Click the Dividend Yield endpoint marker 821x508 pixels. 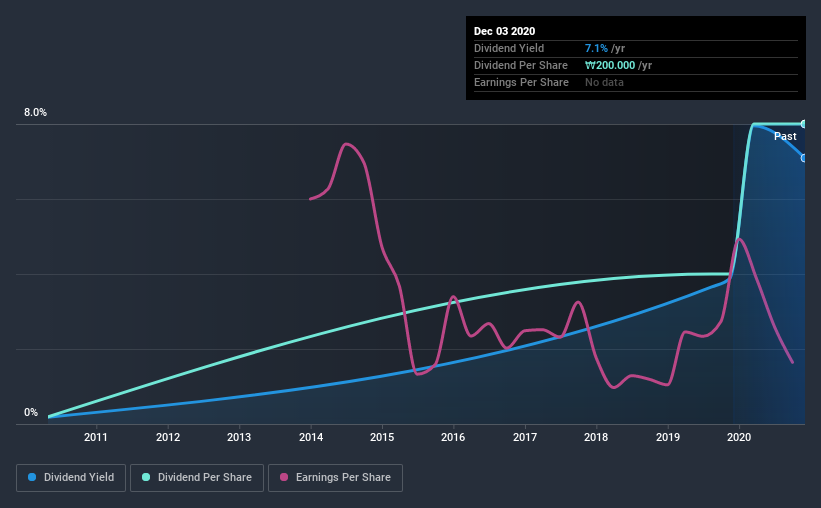coord(803,158)
